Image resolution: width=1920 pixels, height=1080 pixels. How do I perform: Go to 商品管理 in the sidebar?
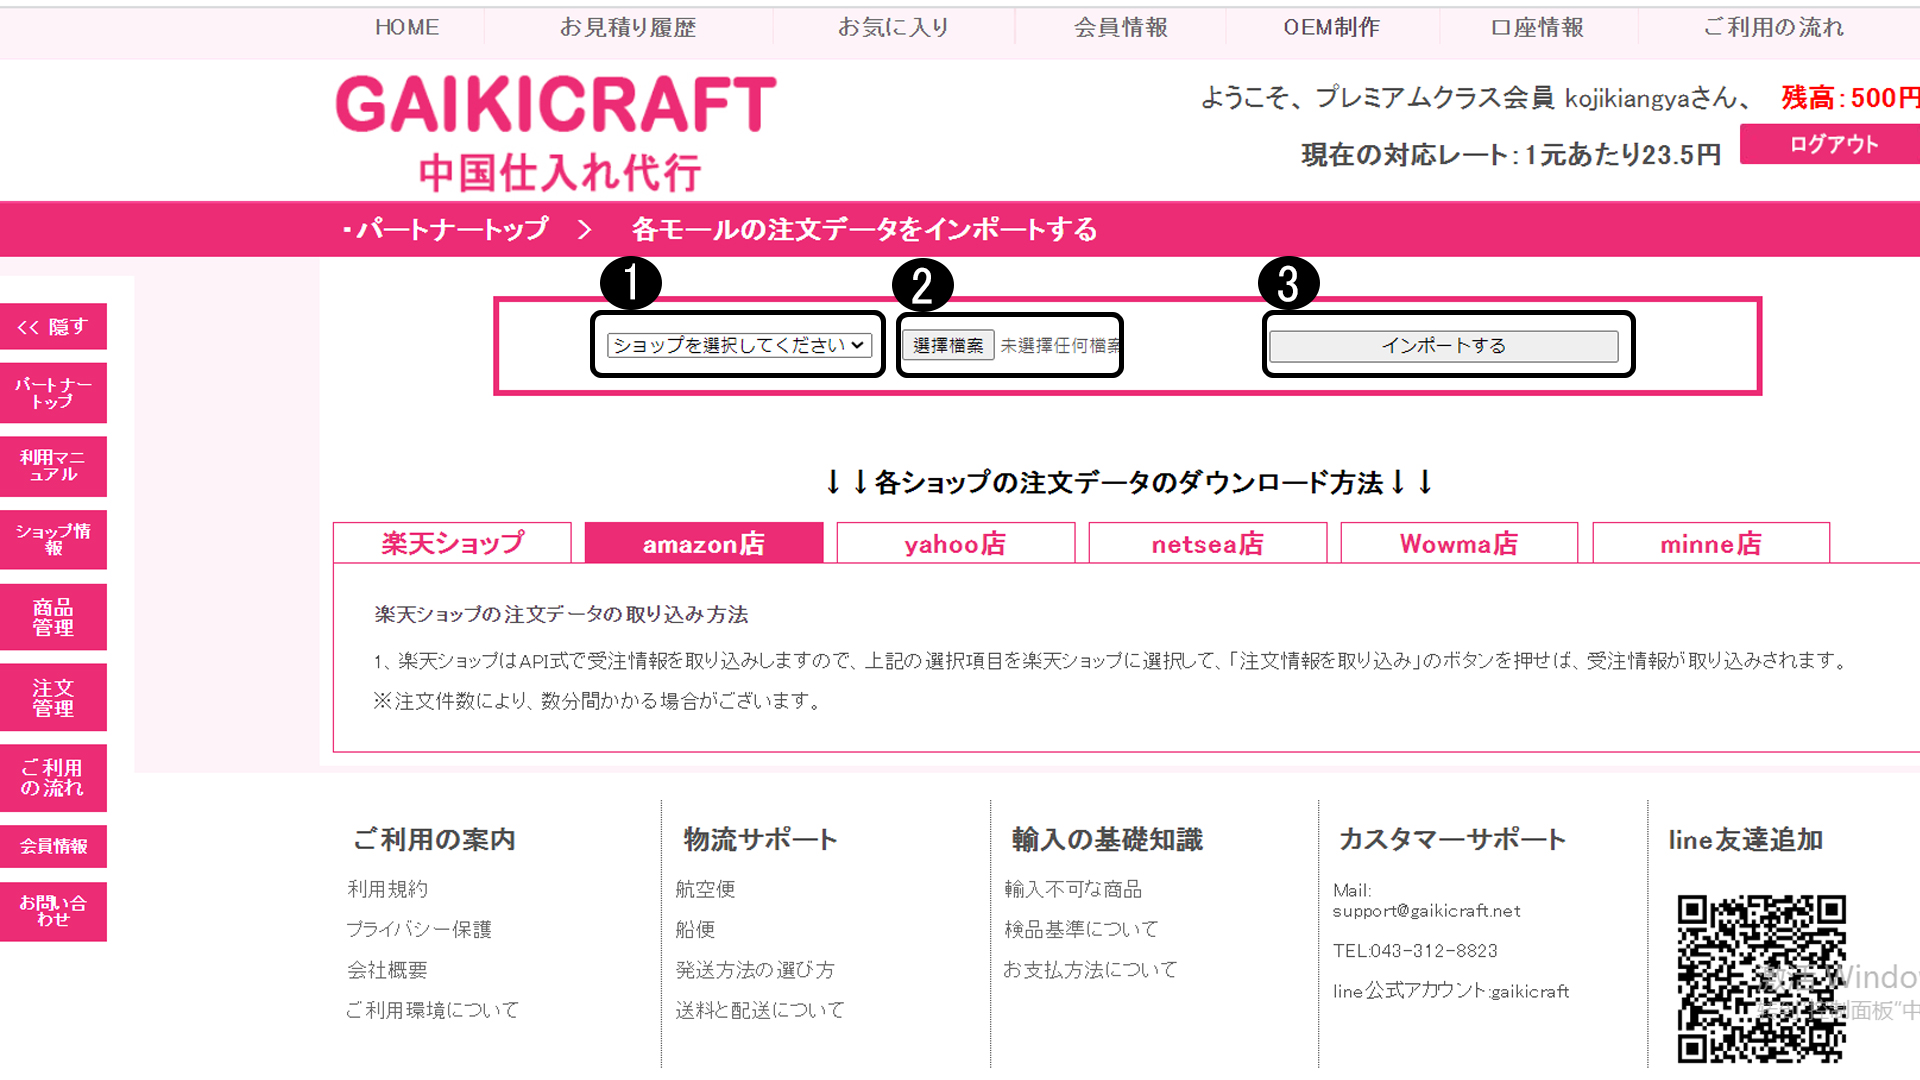[53, 617]
